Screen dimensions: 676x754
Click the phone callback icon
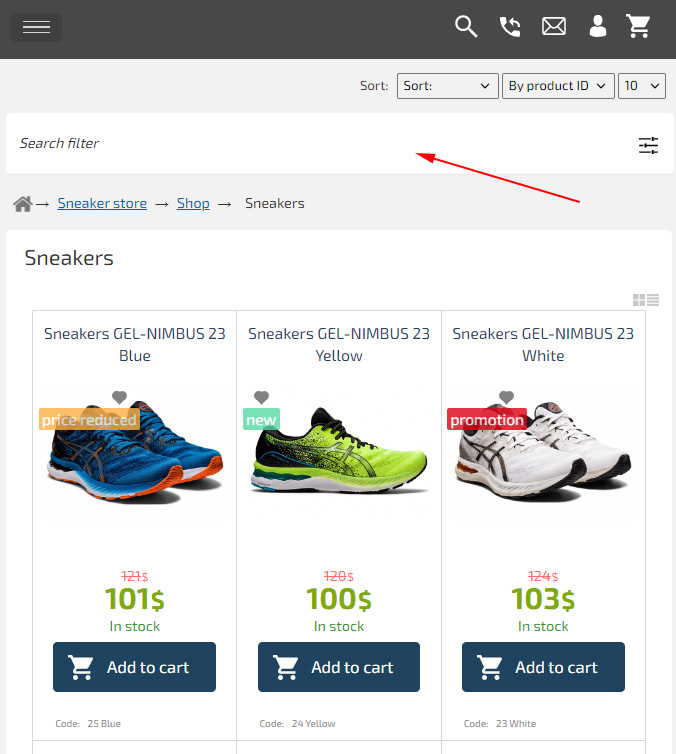(x=510, y=27)
